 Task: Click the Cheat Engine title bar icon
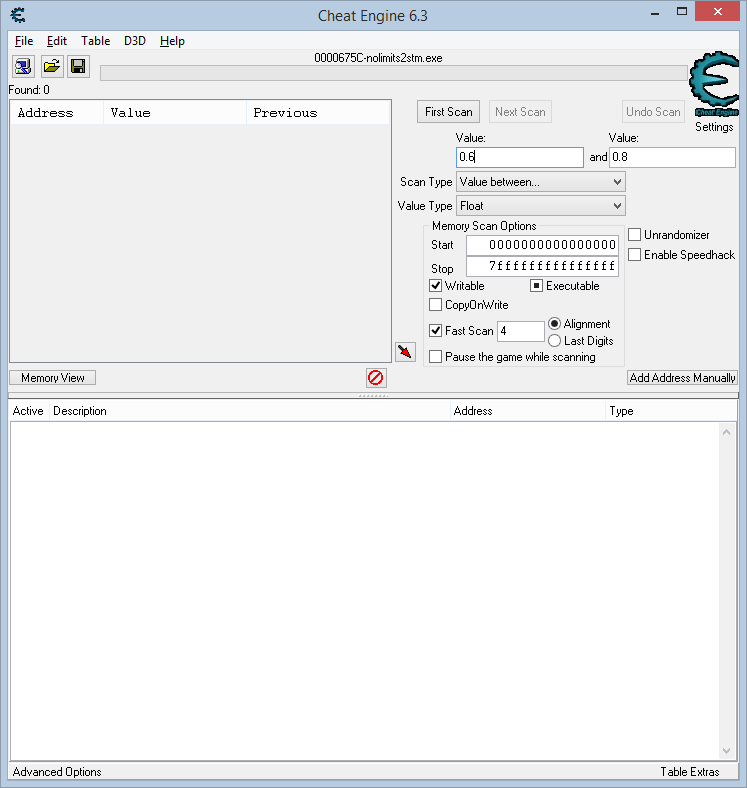pyautogui.click(x=14, y=14)
